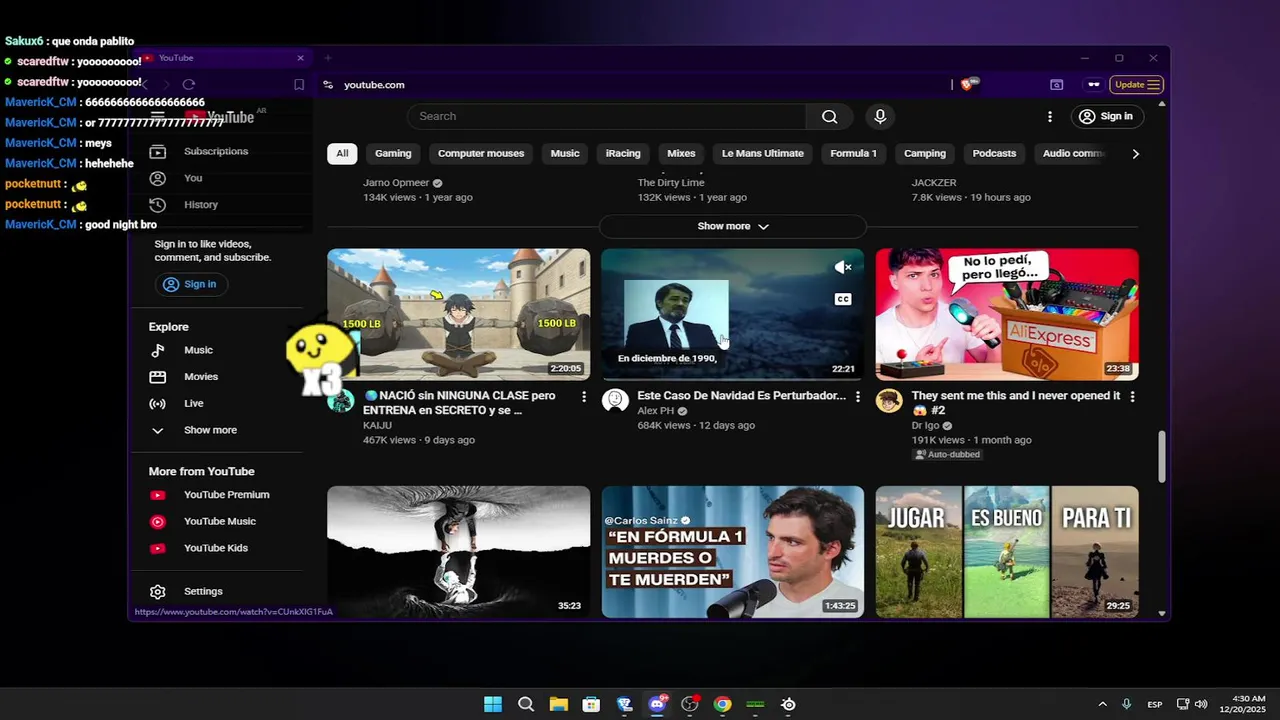
Task: Click the Dr Igo channel avatar
Action: click(x=889, y=401)
